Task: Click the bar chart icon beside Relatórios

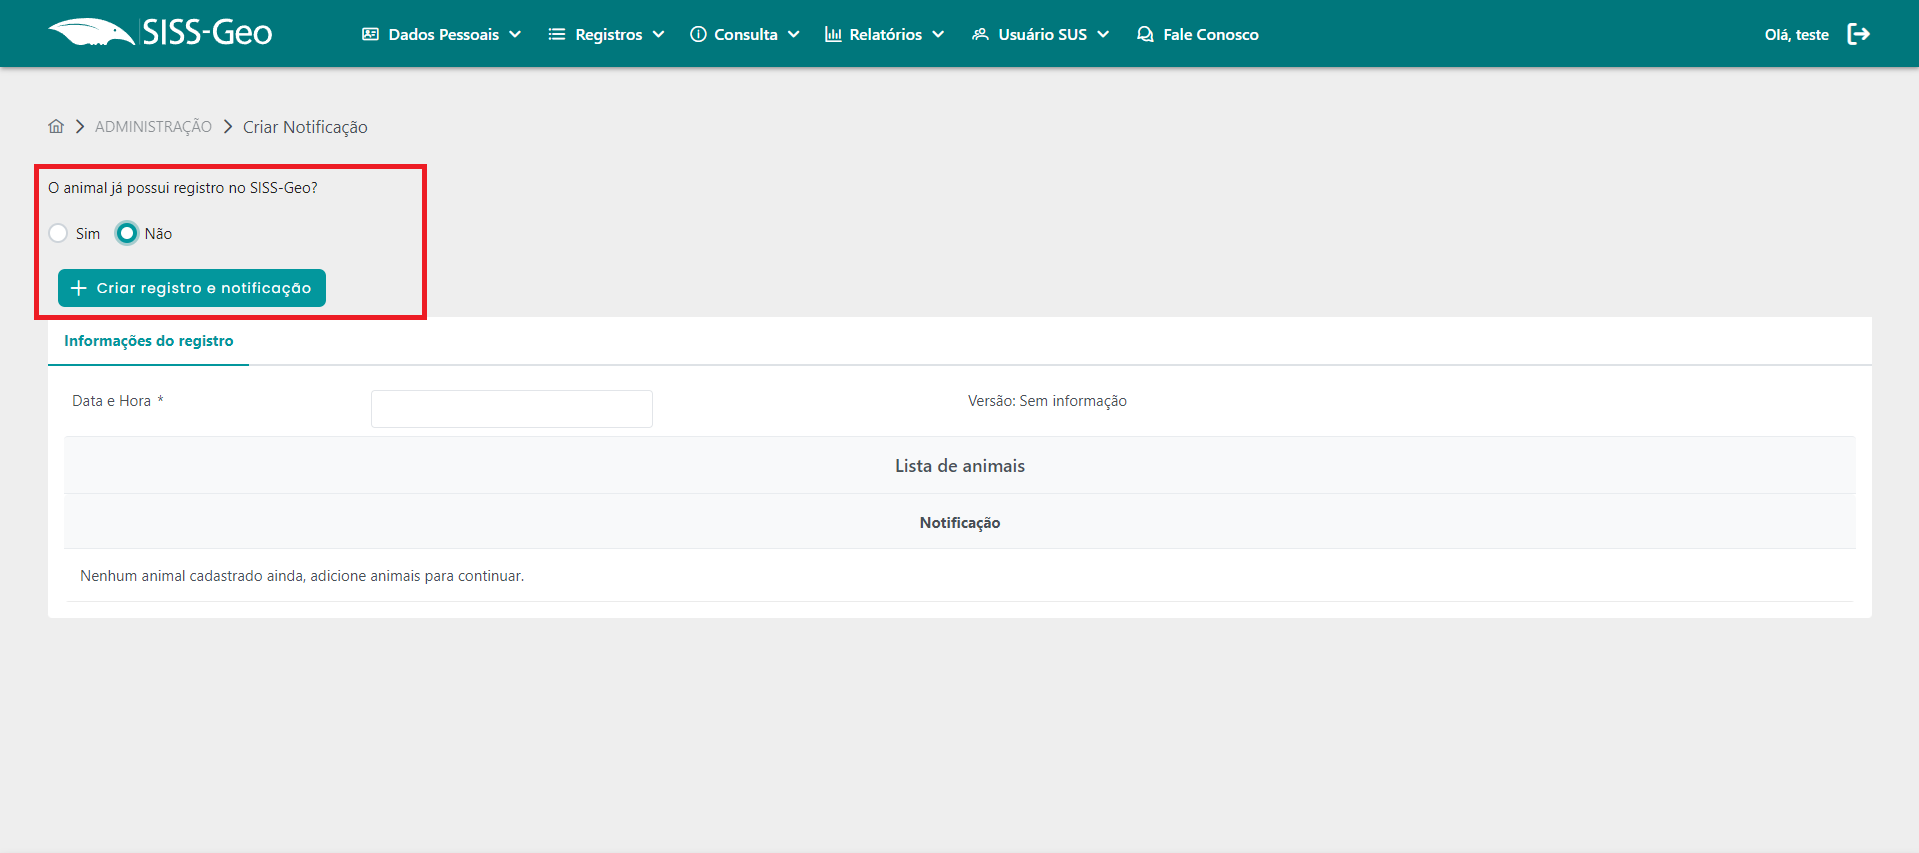Action: [x=833, y=34]
